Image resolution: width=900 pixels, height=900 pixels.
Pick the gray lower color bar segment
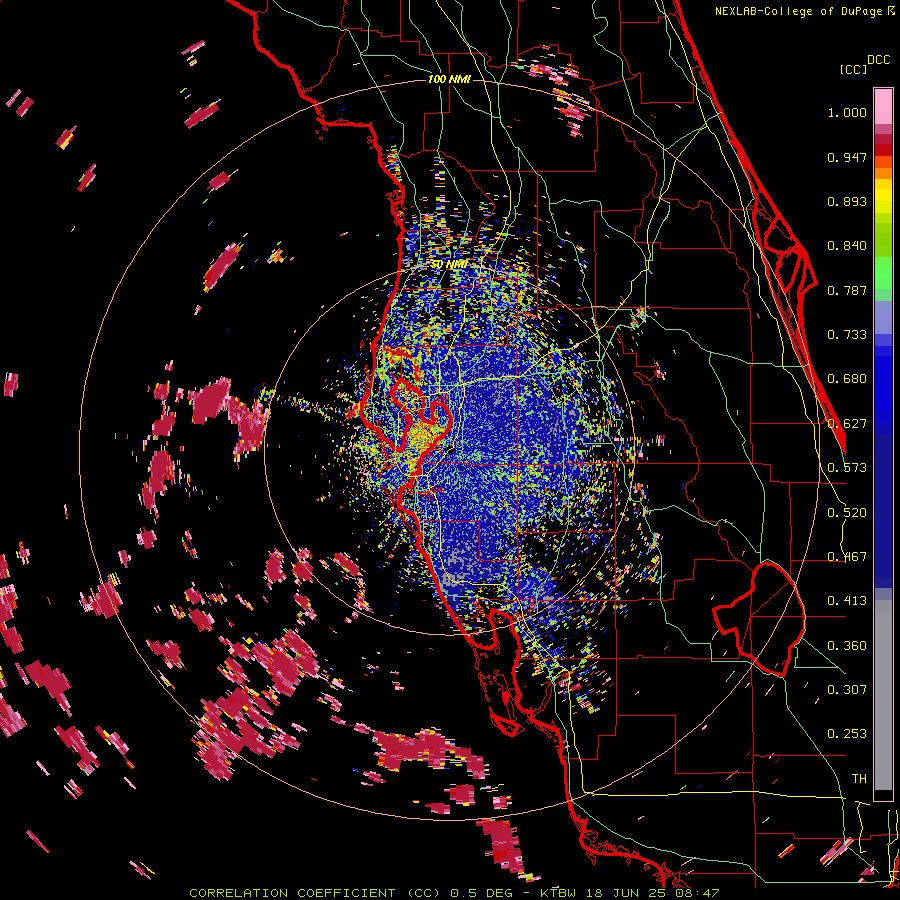pyautogui.click(x=883, y=695)
